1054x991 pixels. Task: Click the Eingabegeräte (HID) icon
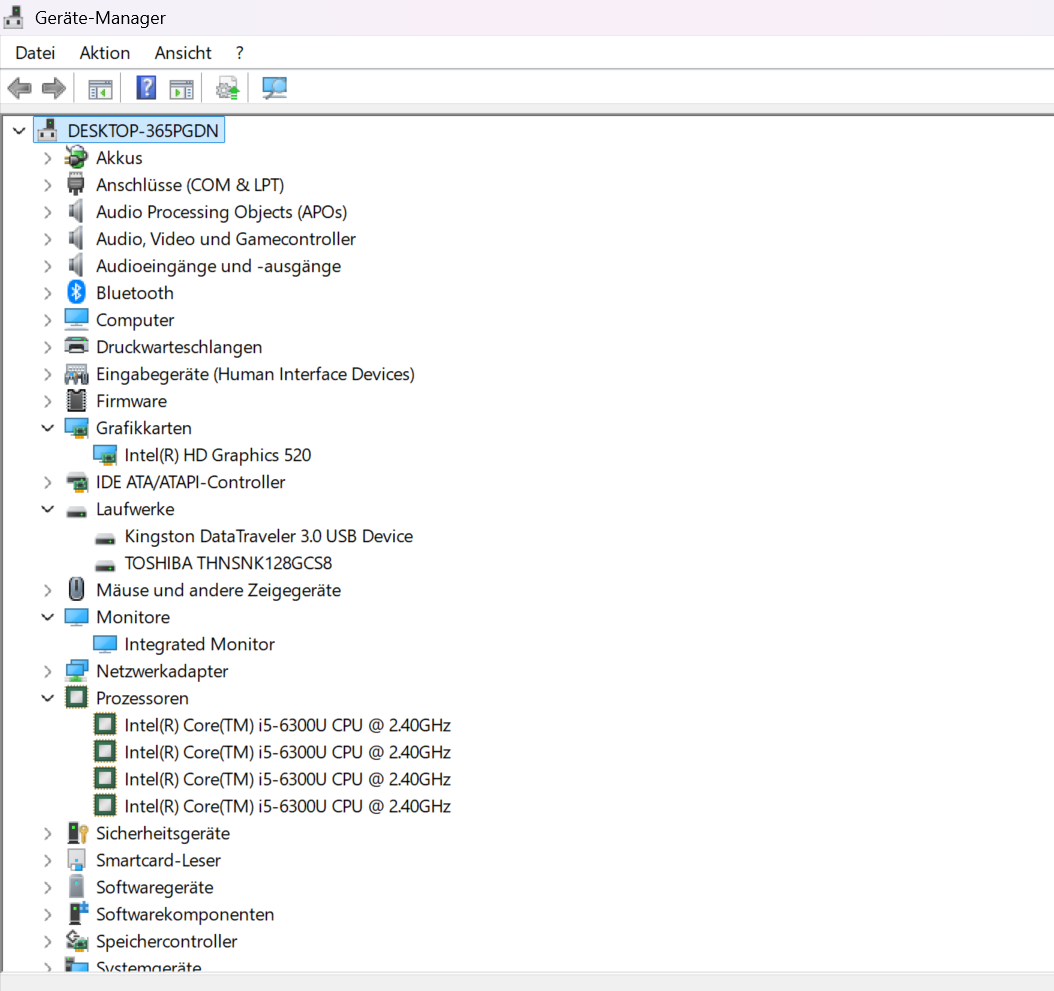coord(76,374)
